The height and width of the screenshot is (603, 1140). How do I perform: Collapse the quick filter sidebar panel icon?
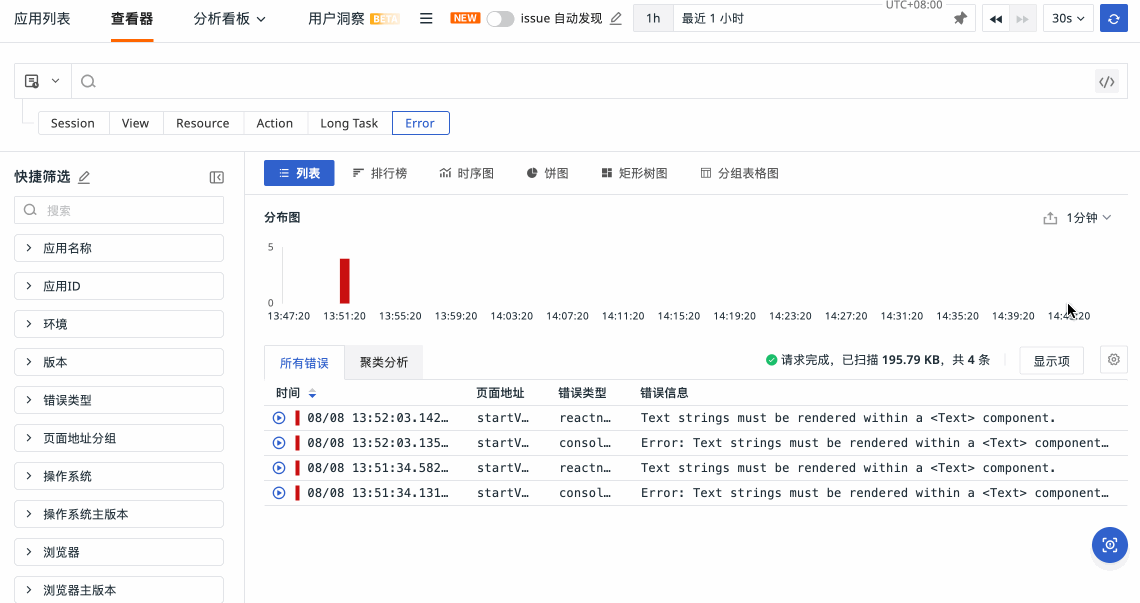(216, 177)
